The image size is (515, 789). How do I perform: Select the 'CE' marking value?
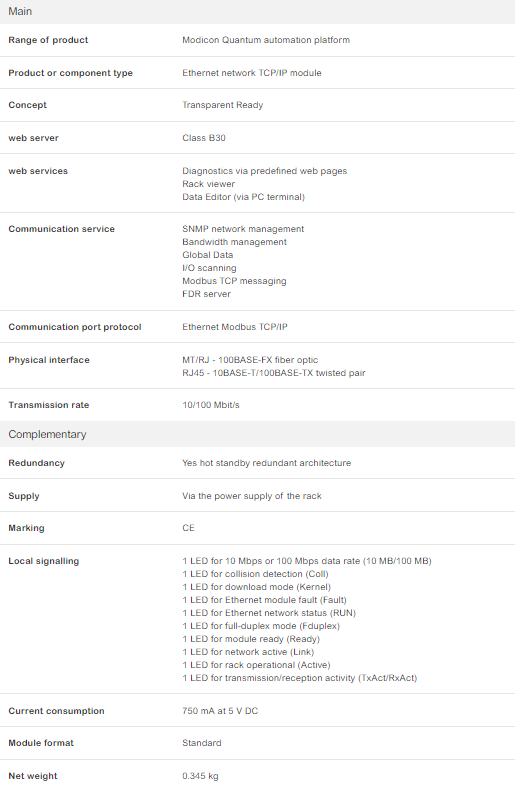click(x=188, y=528)
